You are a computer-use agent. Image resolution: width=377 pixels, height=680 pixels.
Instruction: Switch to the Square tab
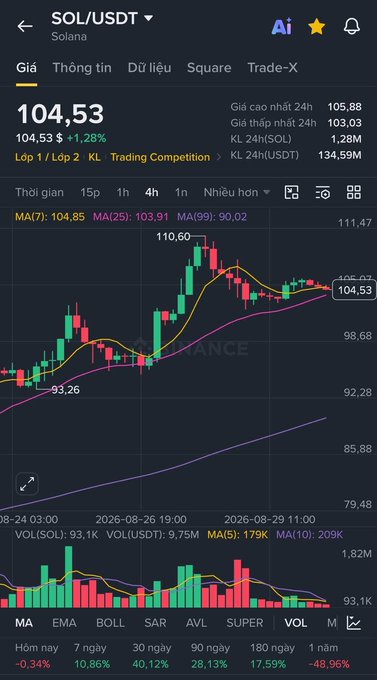click(x=209, y=68)
